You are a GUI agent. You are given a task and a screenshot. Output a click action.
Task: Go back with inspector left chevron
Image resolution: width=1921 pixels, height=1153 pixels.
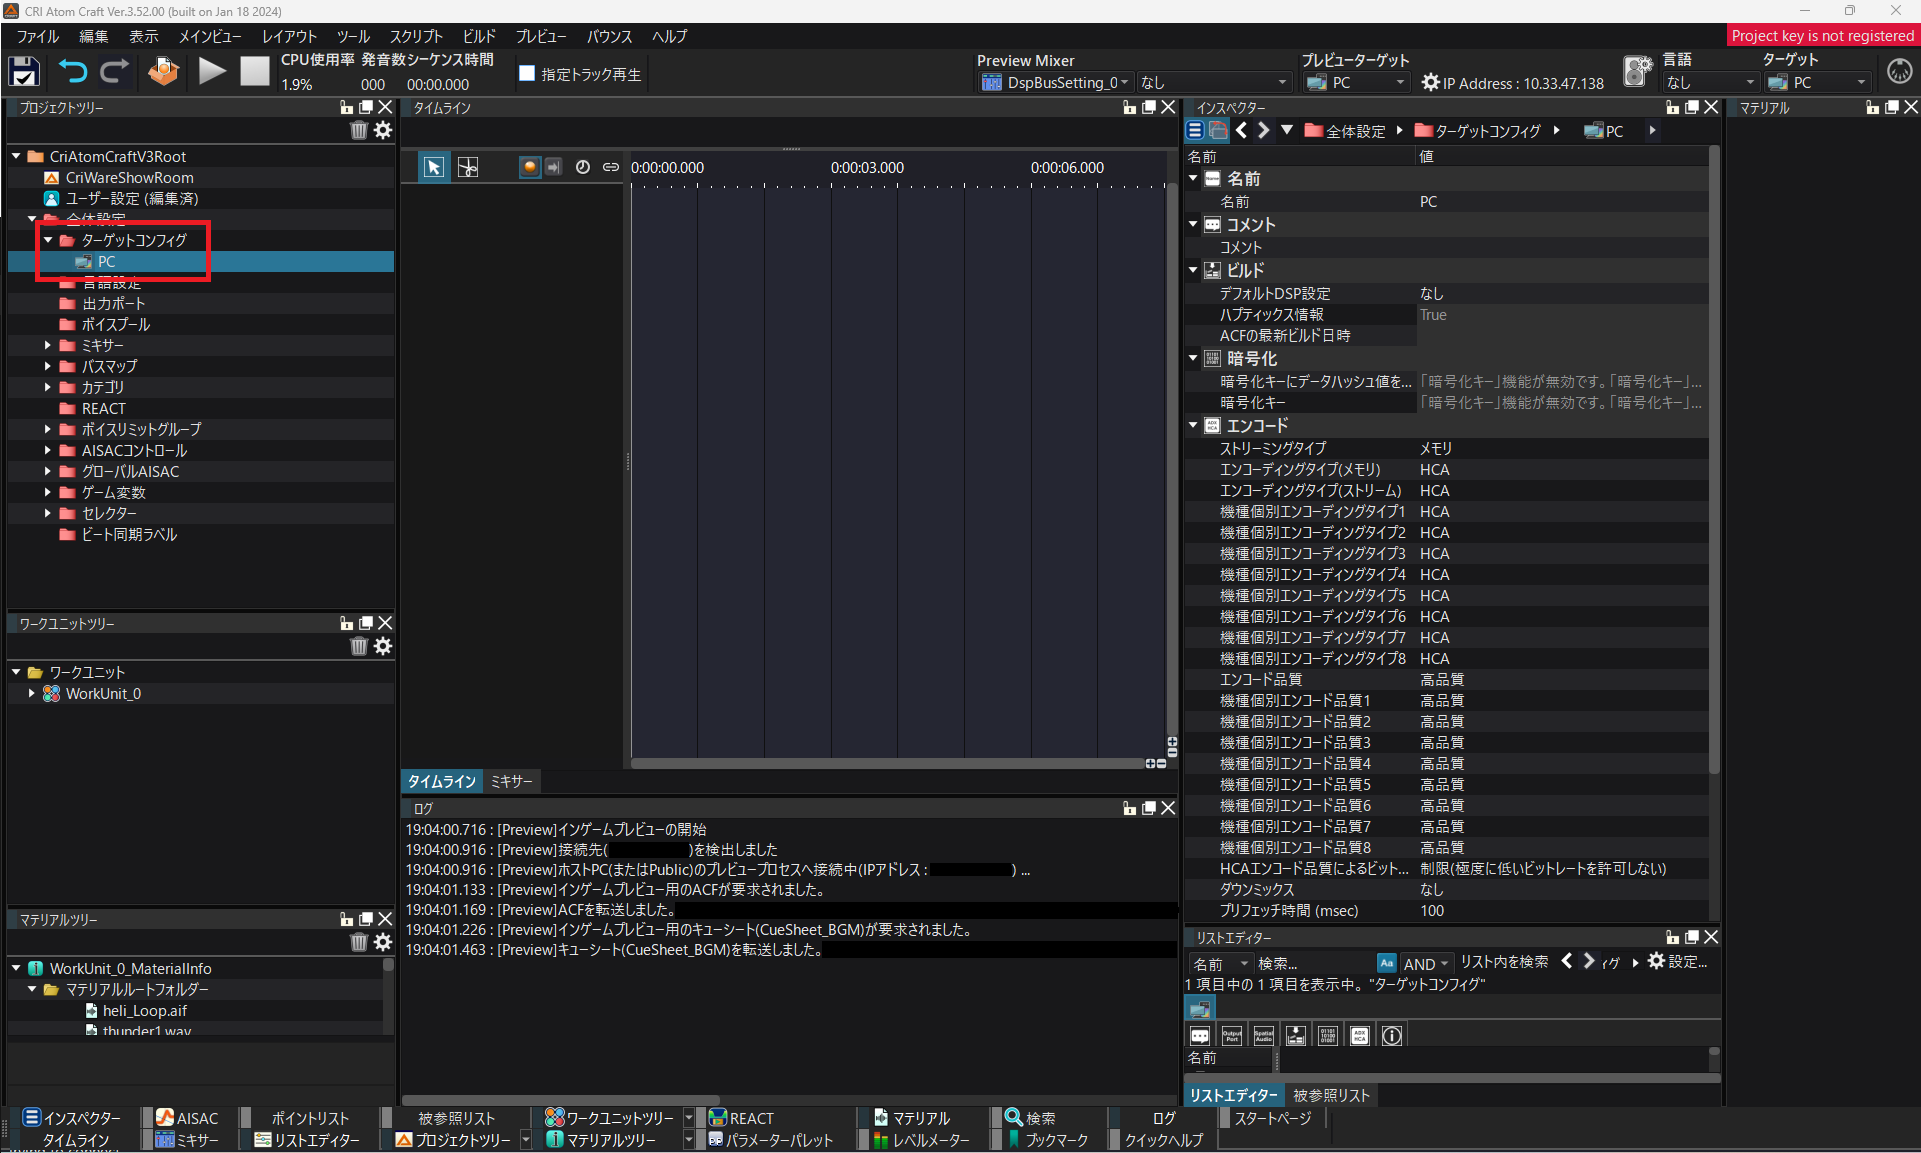click(x=1241, y=130)
